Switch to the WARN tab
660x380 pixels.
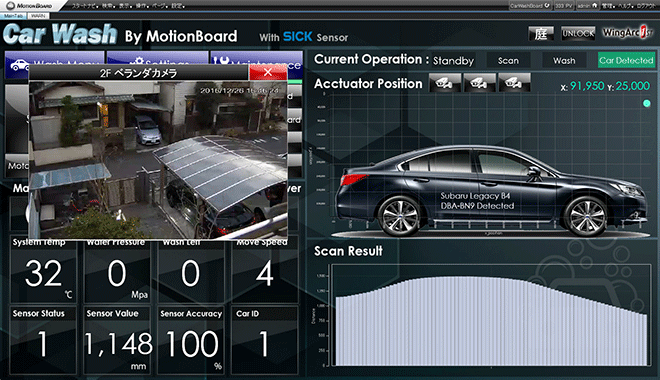pos(38,16)
